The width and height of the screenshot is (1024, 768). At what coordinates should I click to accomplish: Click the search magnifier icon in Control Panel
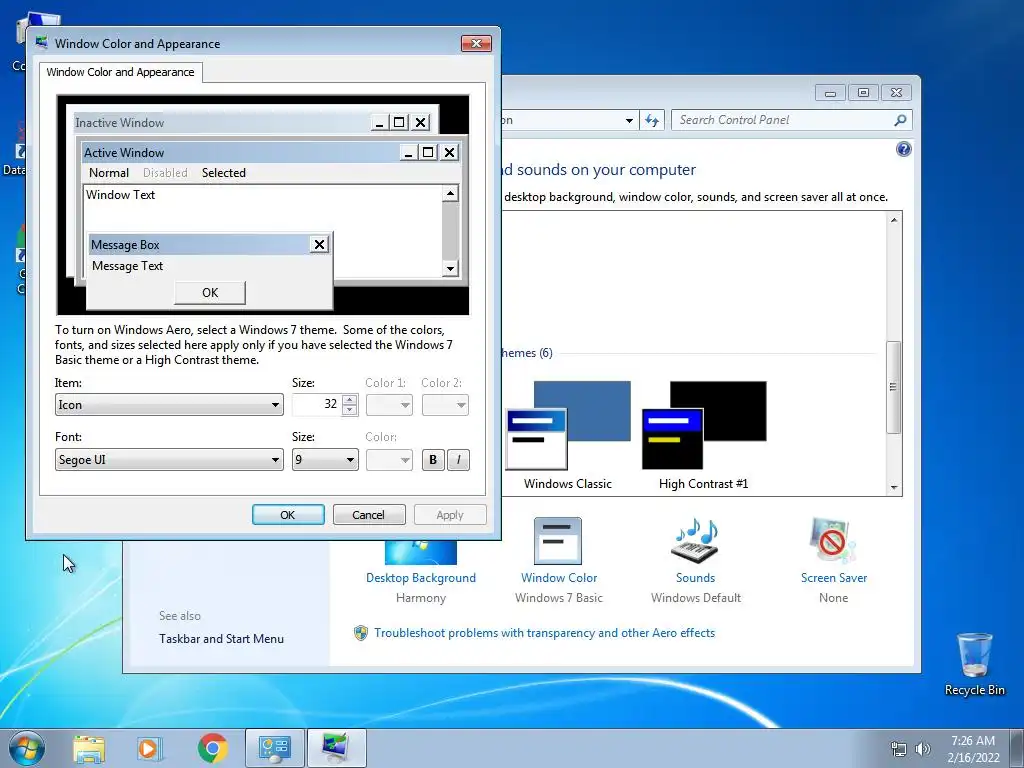click(x=901, y=120)
